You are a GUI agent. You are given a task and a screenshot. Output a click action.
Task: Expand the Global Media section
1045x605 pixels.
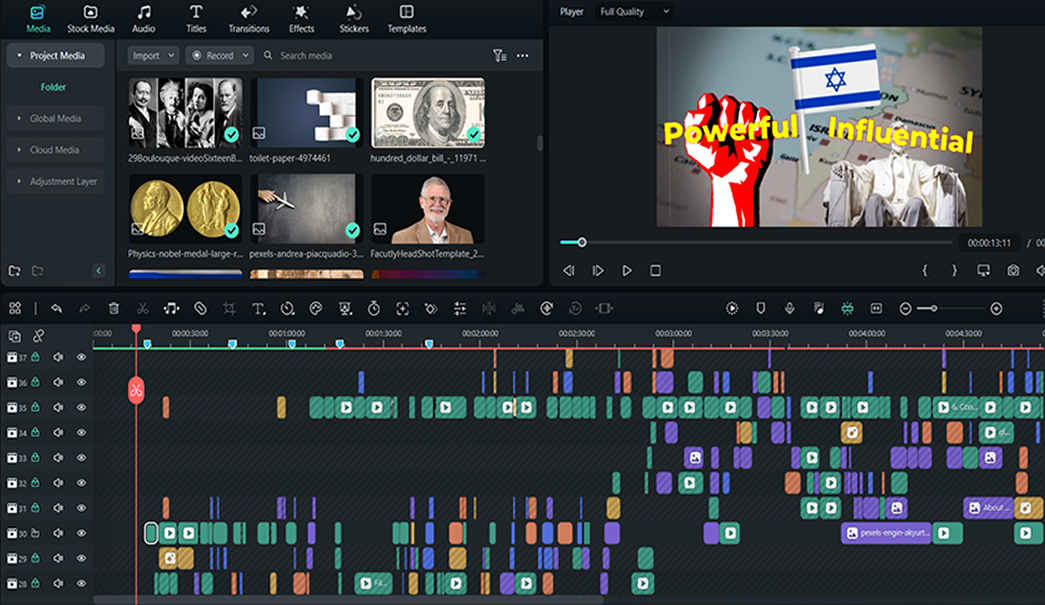coord(55,119)
